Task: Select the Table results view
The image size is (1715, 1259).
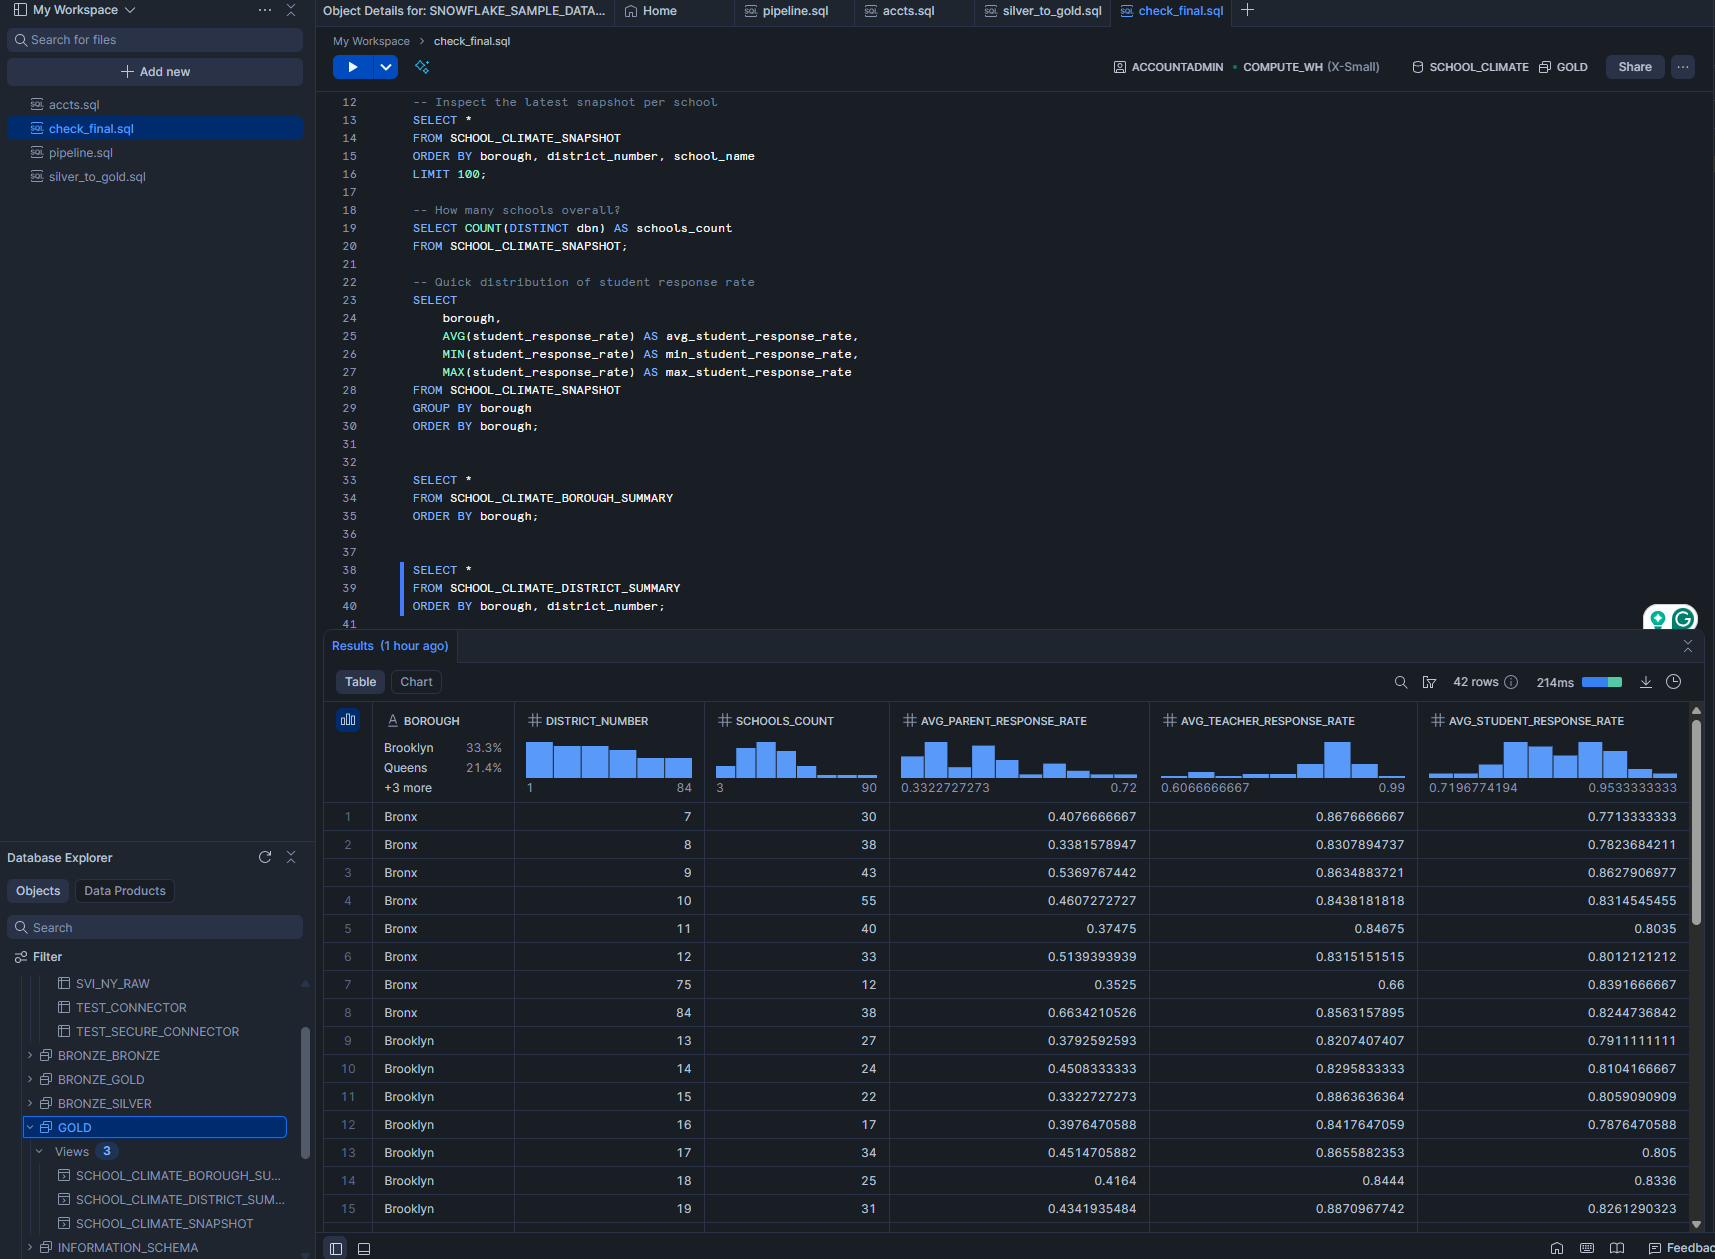Action: click(x=360, y=682)
